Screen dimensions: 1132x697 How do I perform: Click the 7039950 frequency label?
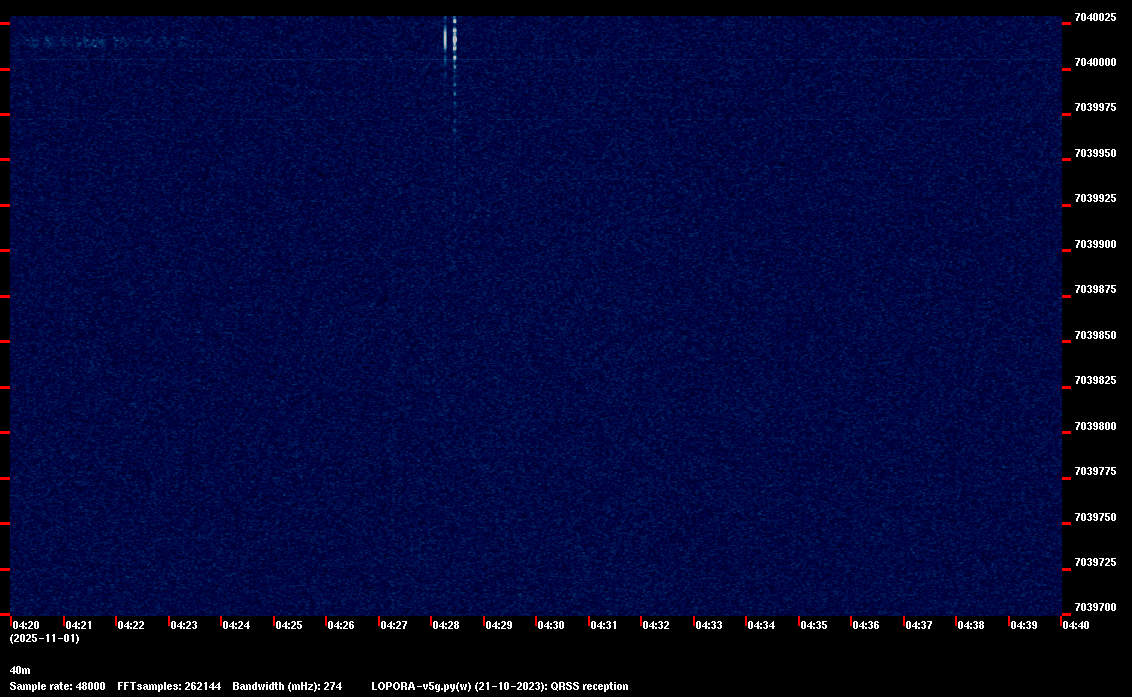coord(1095,153)
